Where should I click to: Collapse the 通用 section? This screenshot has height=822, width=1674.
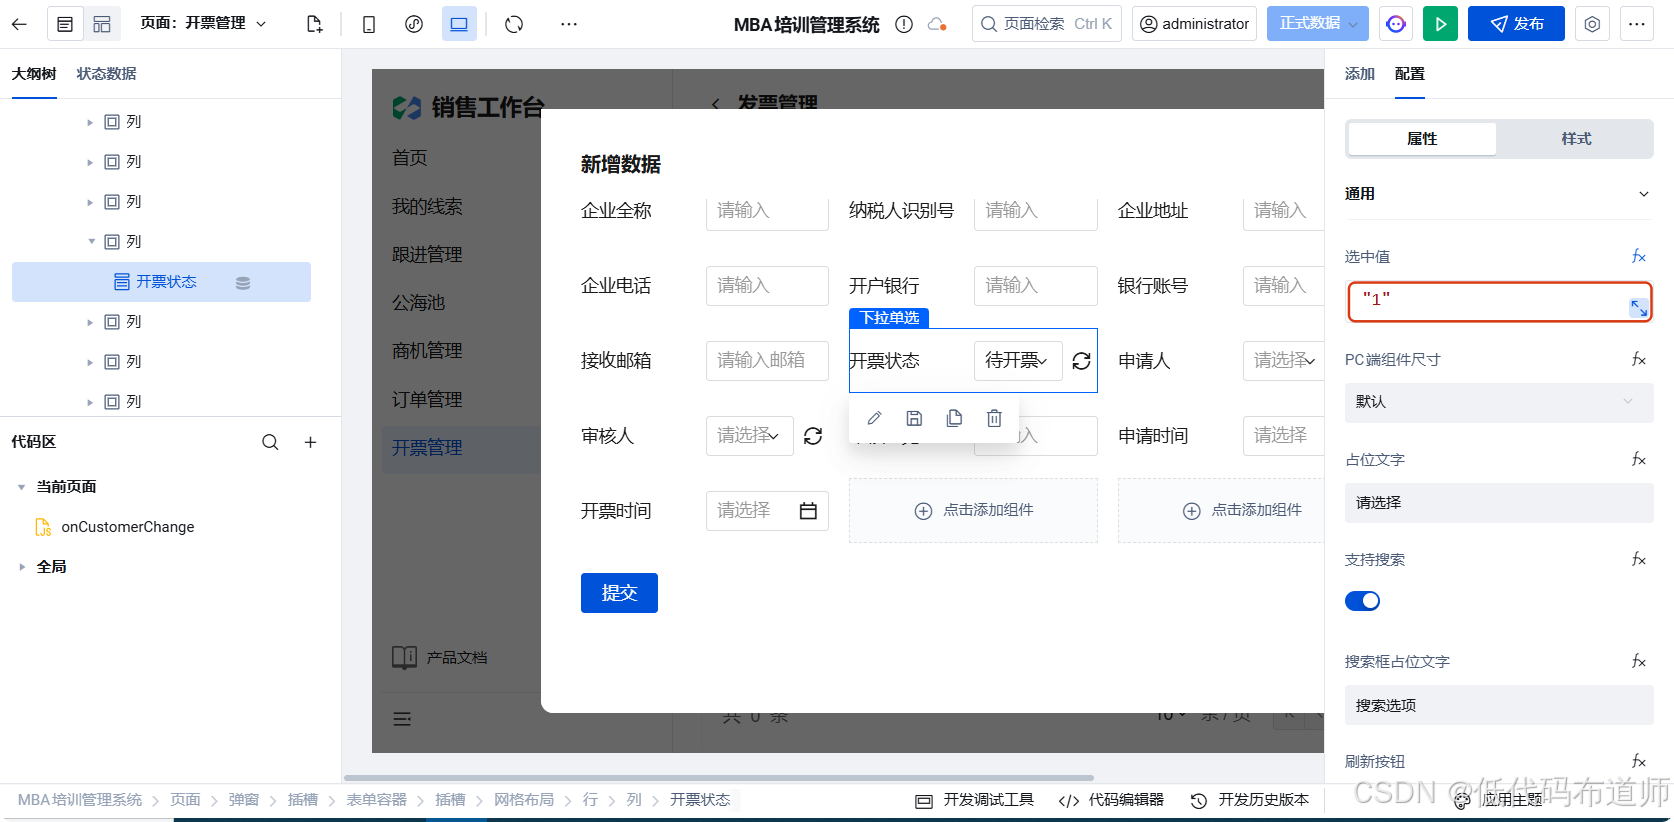click(x=1643, y=194)
